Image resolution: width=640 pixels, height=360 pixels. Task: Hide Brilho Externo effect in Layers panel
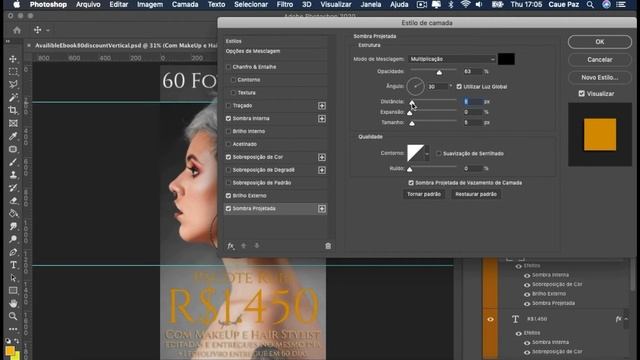pos(527,294)
